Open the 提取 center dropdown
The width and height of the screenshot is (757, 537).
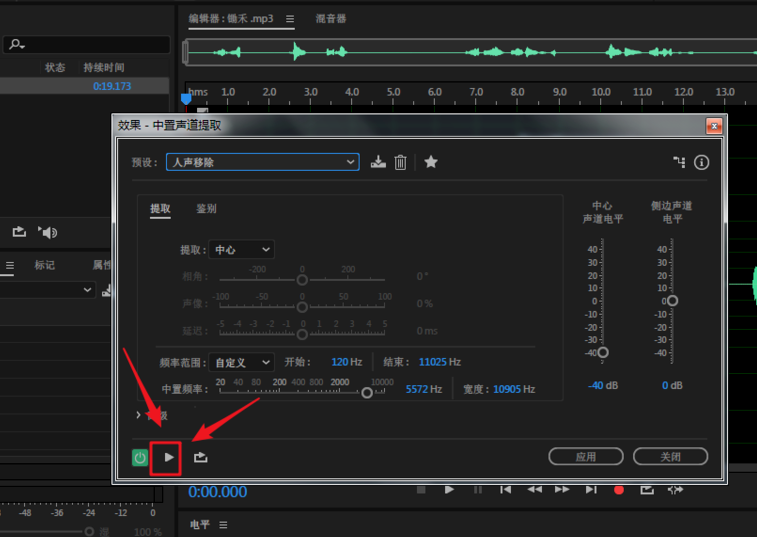pos(241,250)
